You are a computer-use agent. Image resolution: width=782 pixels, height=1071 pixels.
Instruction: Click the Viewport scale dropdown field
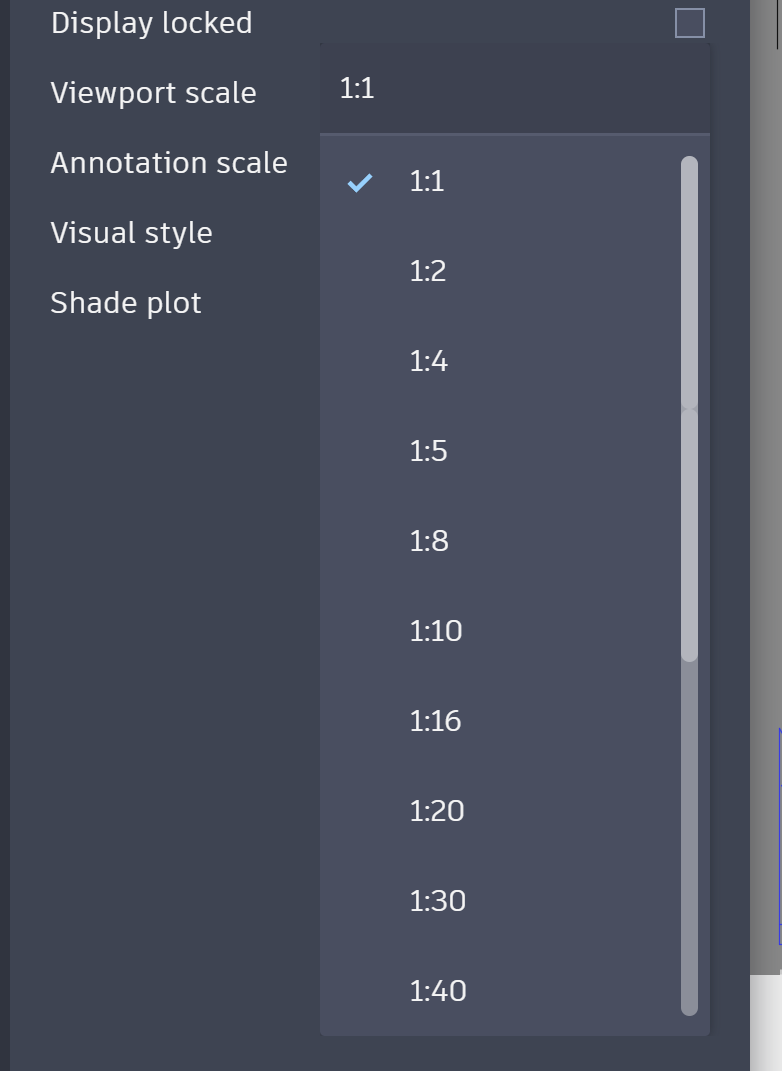click(x=514, y=89)
